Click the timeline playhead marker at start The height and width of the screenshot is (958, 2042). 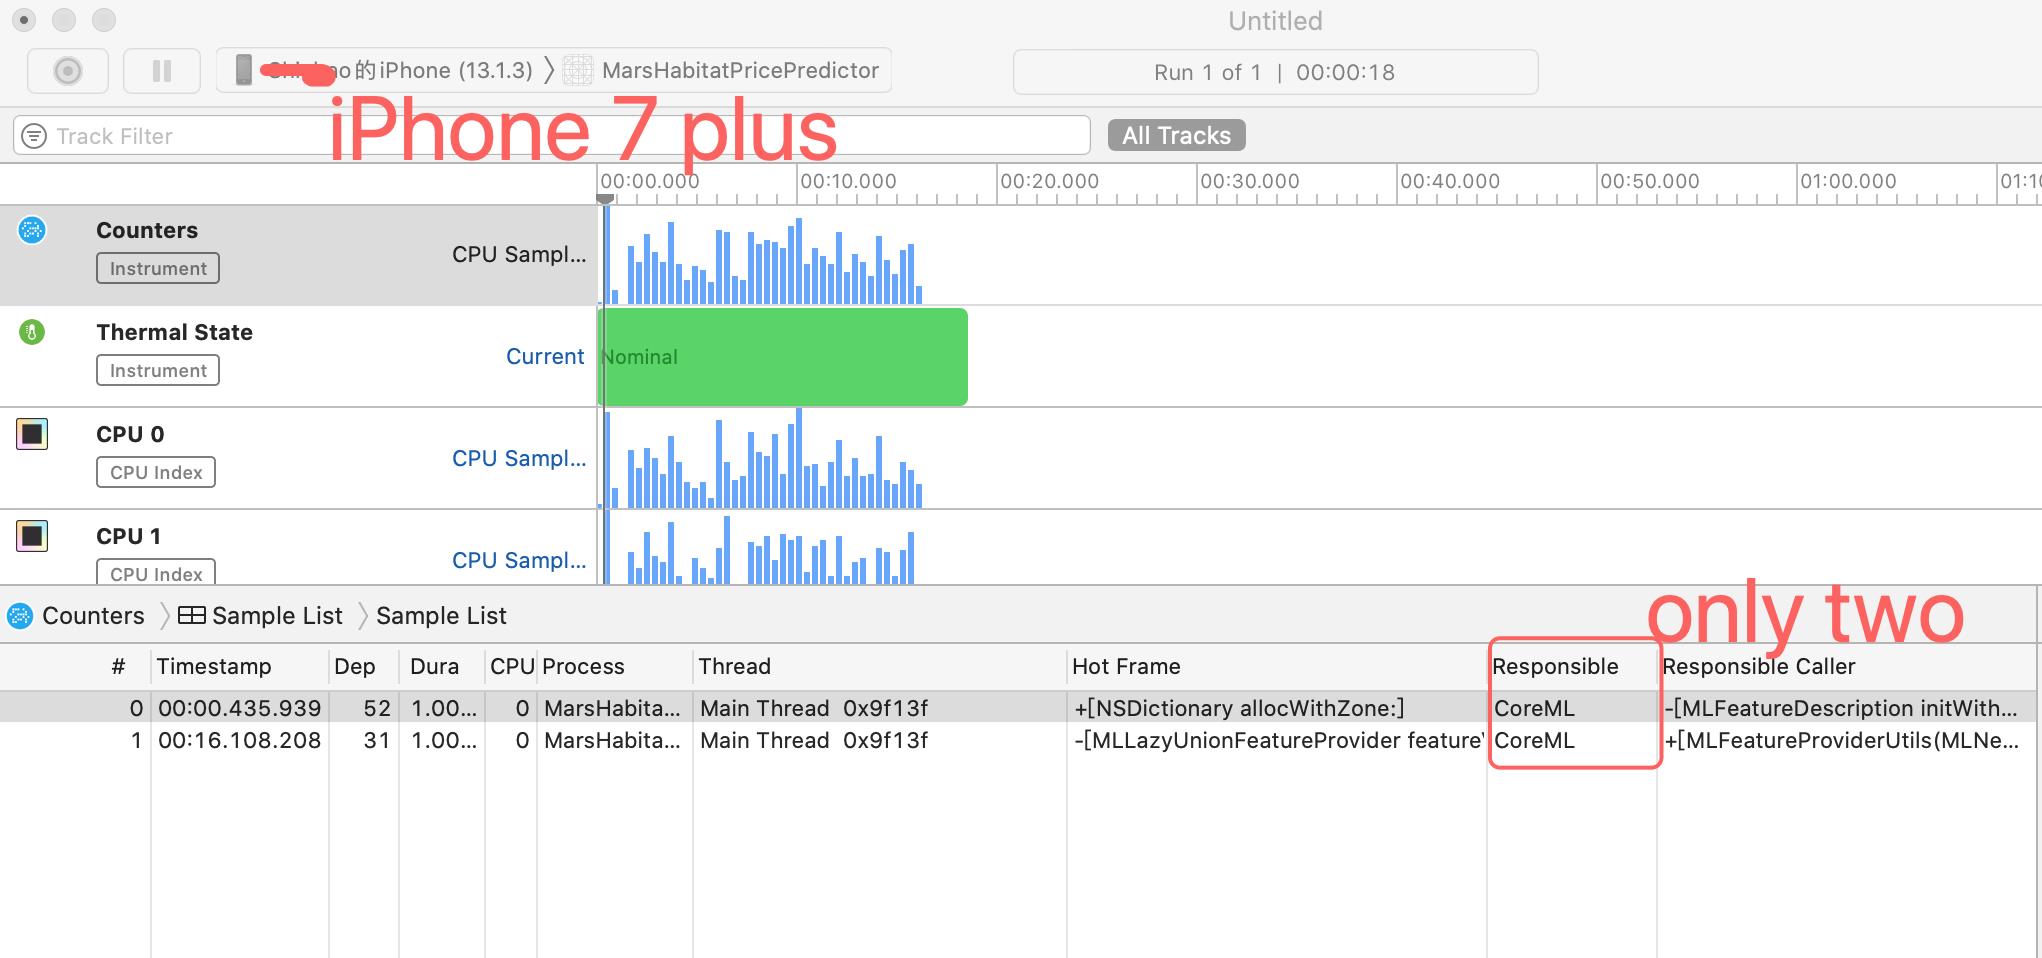(605, 199)
